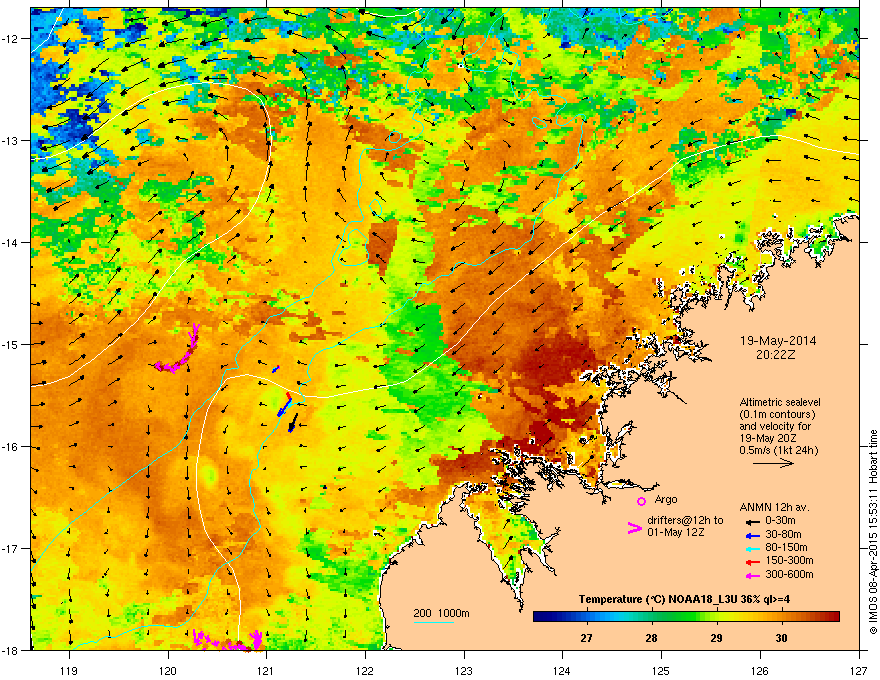880x680 pixels.
Task: Click the longitude axis label '123'
Action: point(464,670)
